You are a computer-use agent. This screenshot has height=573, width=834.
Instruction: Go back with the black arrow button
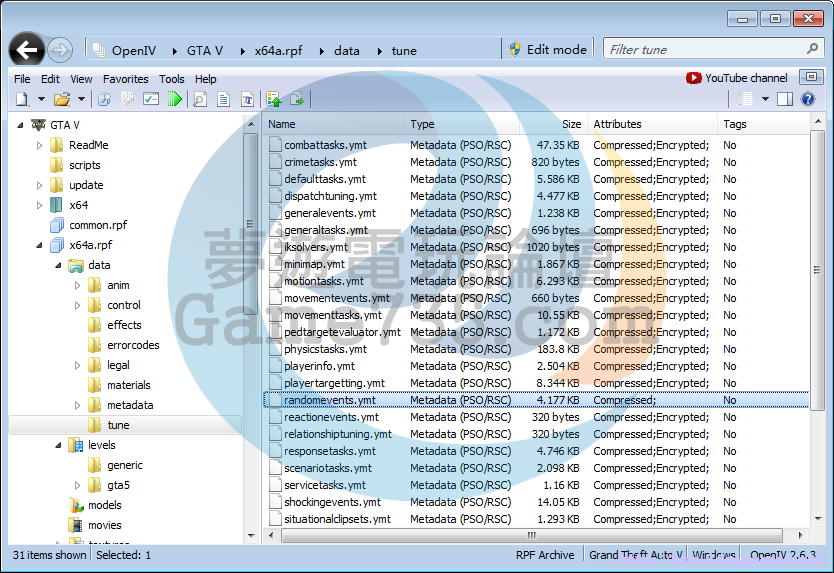click(x=28, y=50)
